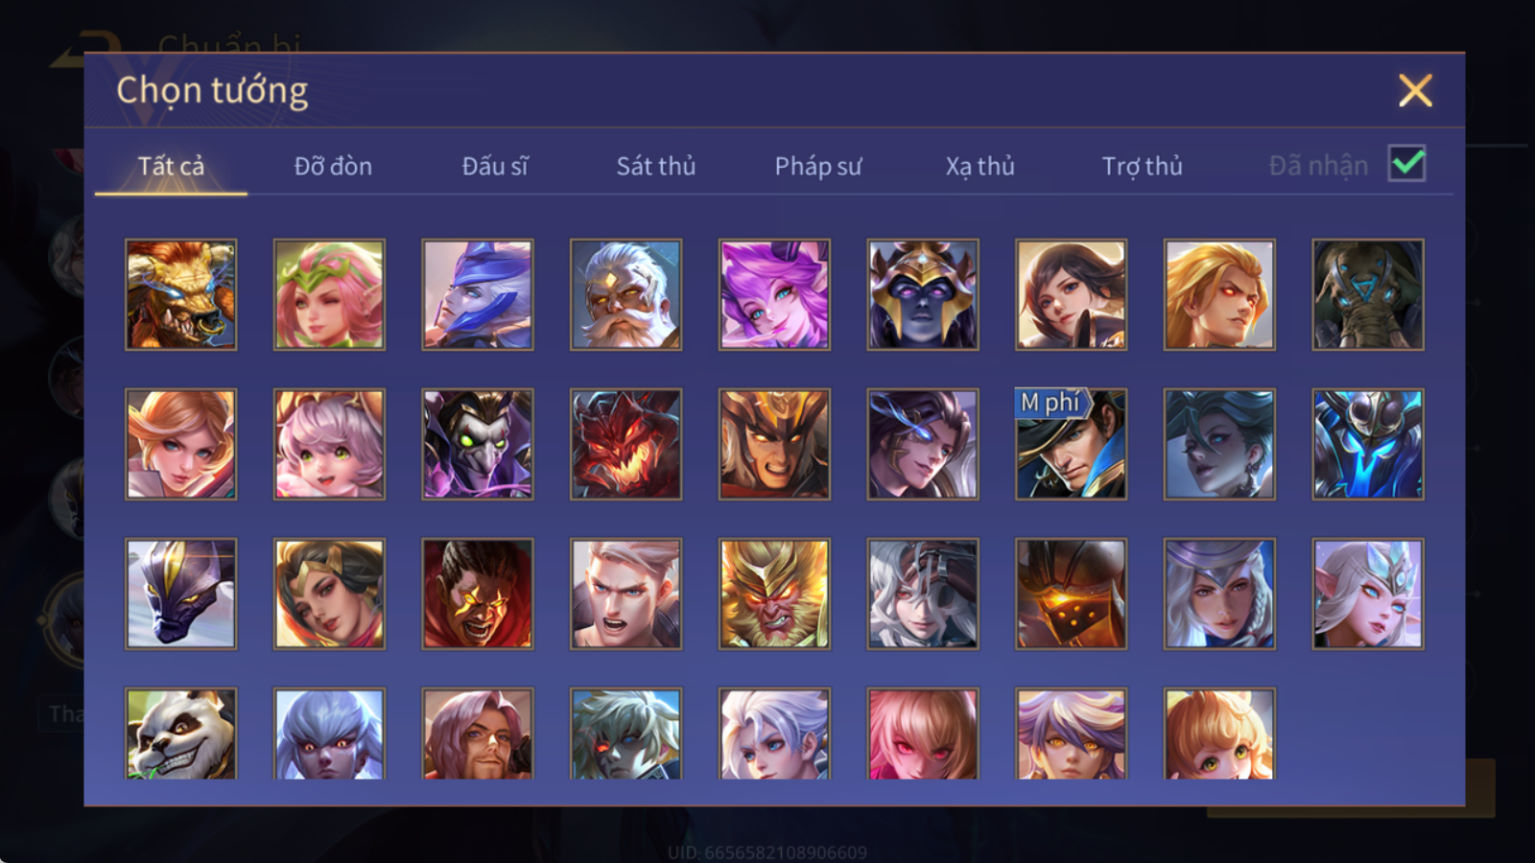Close the Chọn tướng dialog
This screenshot has height=863, width=1535.
pyautogui.click(x=1415, y=91)
